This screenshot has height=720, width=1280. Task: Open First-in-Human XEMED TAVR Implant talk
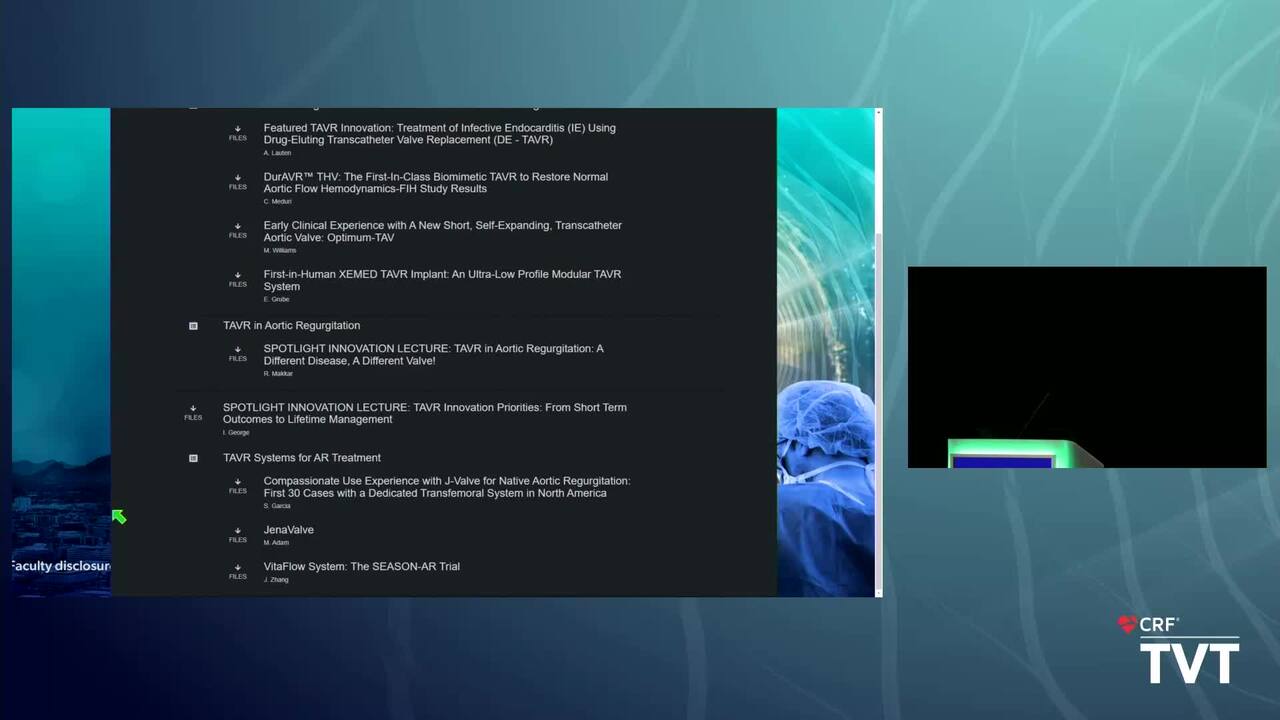pos(442,280)
